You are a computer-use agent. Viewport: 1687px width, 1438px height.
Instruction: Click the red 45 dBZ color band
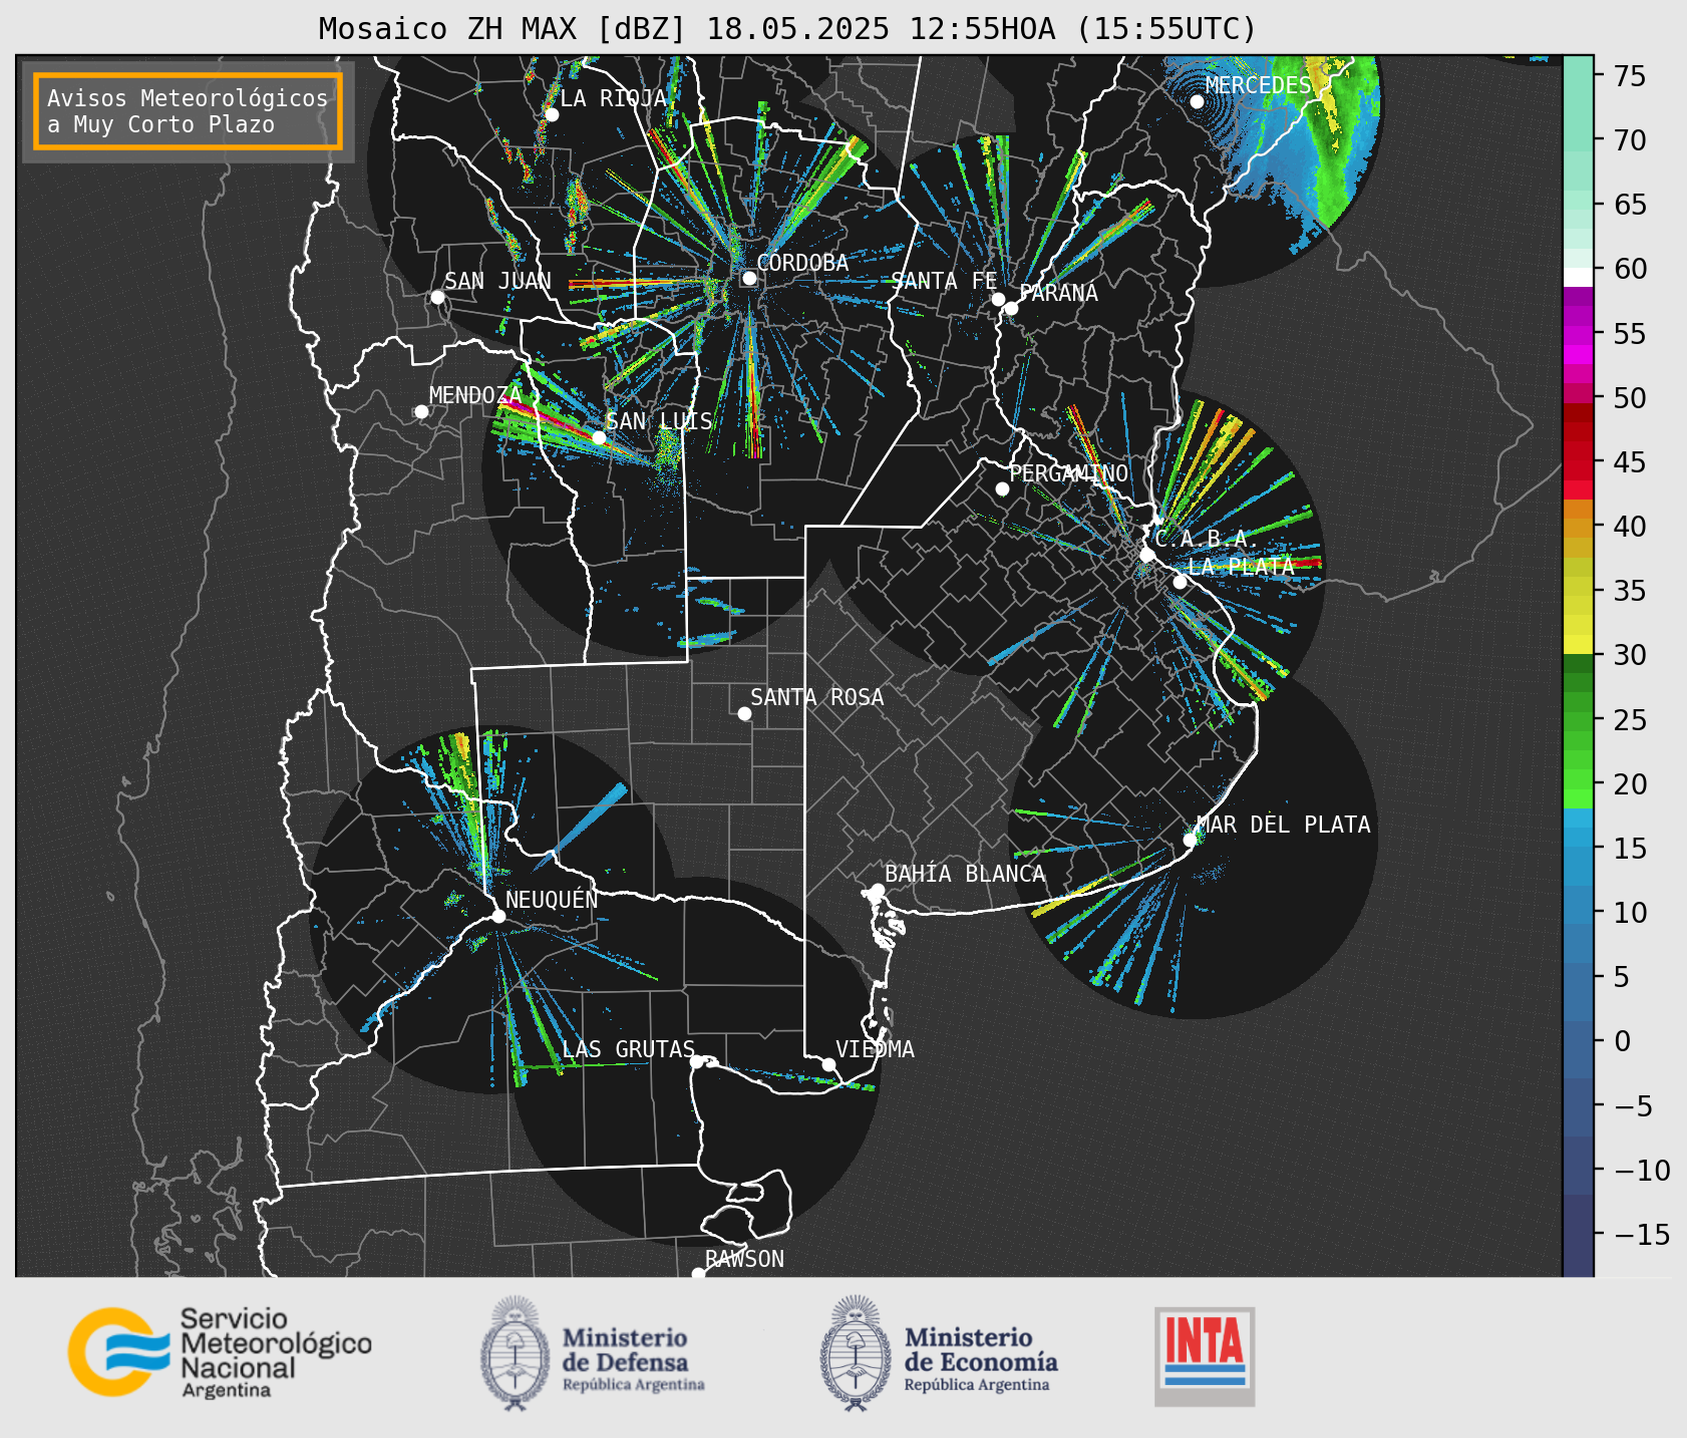[1578, 462]
